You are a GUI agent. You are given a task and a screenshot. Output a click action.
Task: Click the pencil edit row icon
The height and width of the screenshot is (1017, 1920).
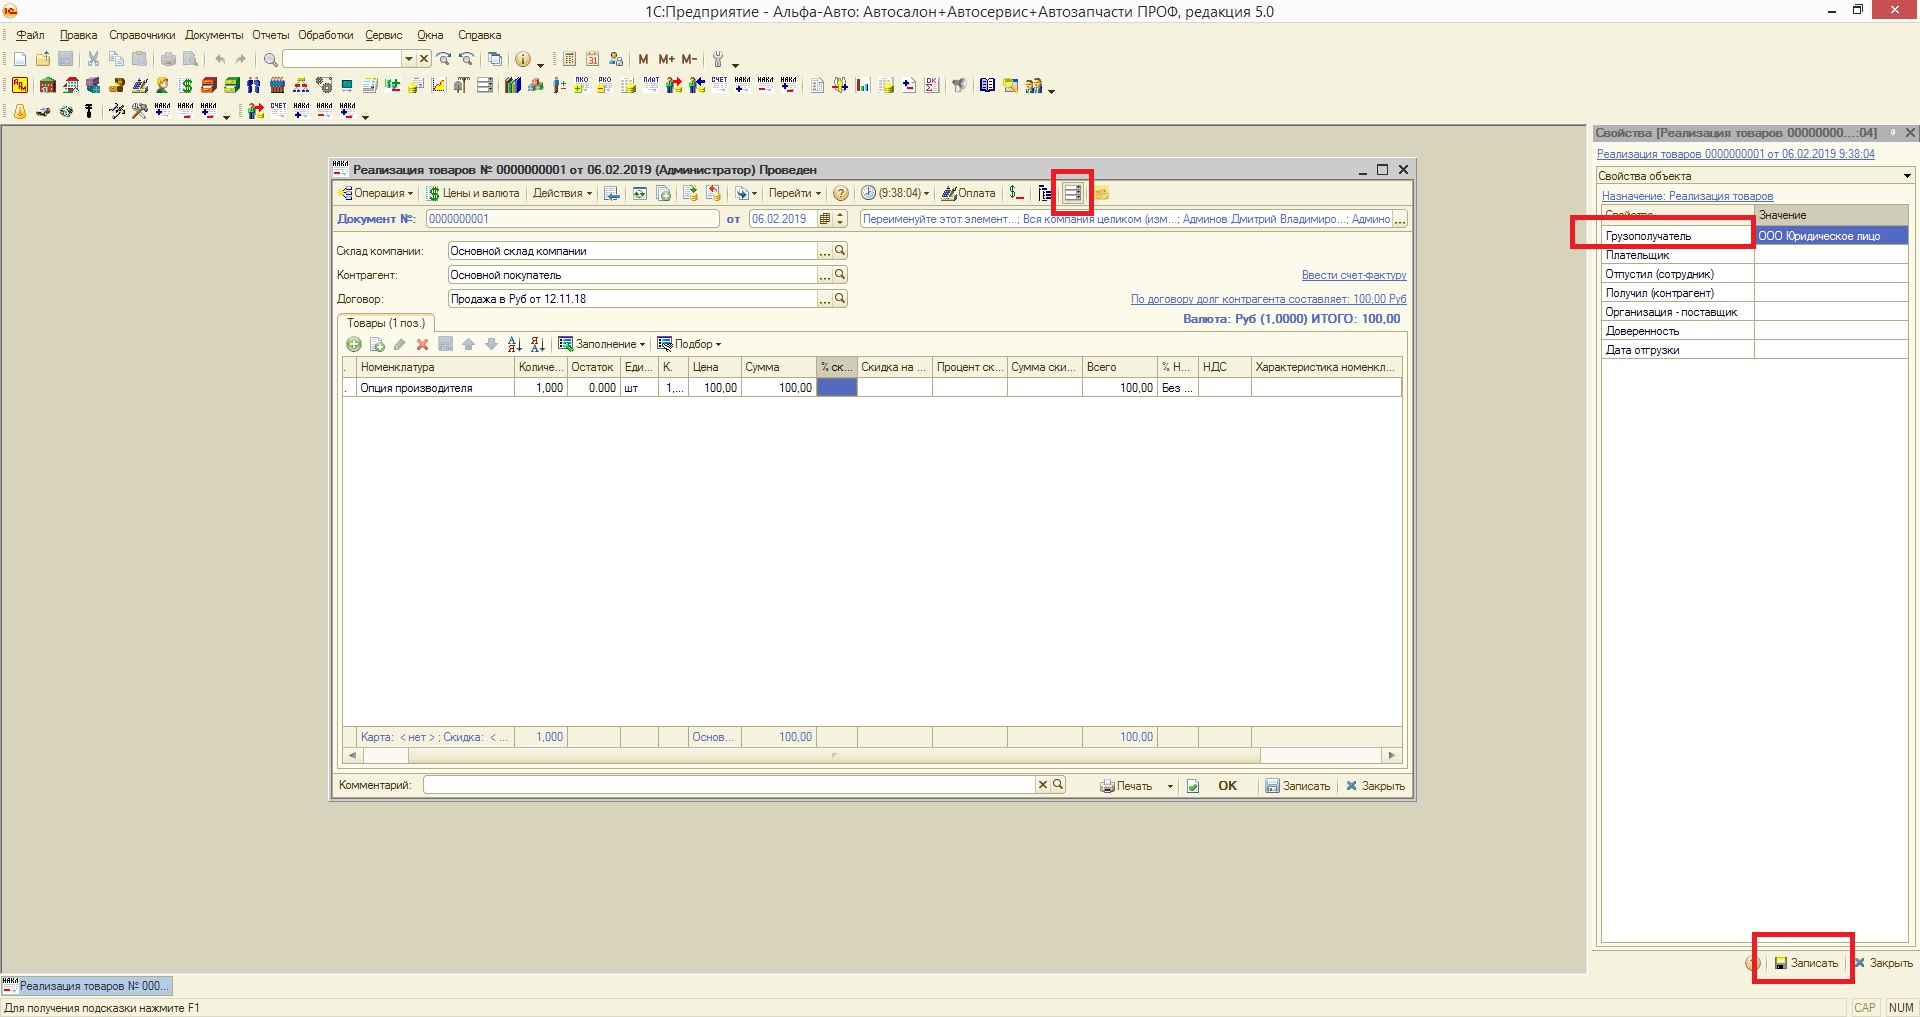(399, 344)
